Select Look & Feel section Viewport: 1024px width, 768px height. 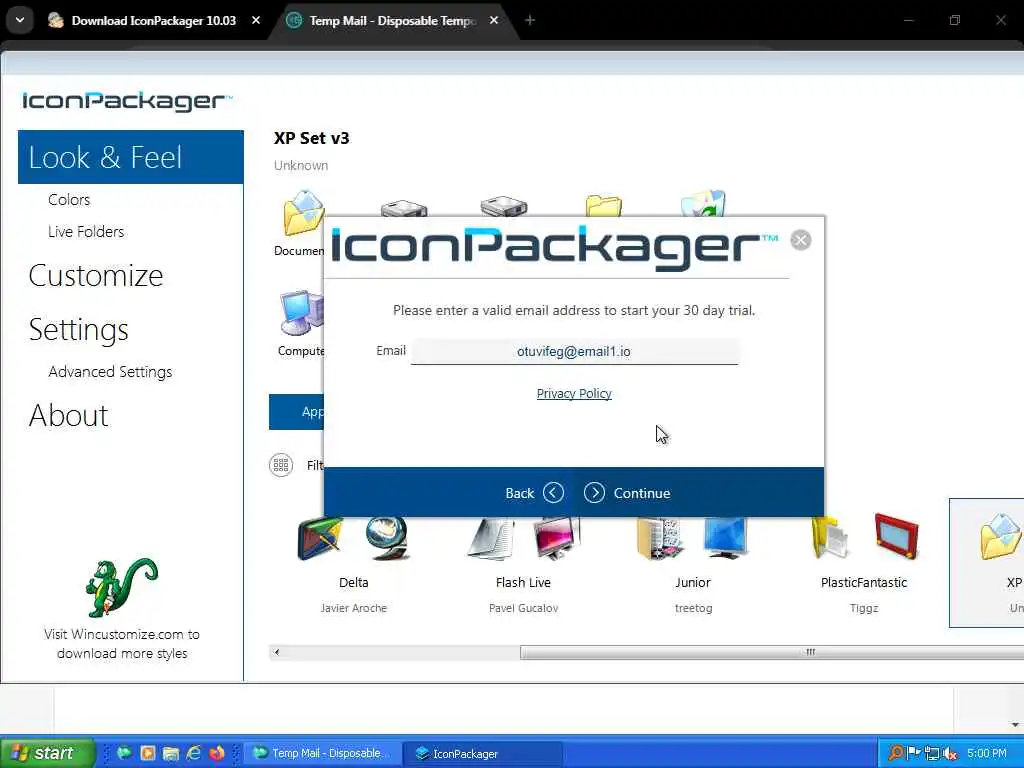pos(131,157)
